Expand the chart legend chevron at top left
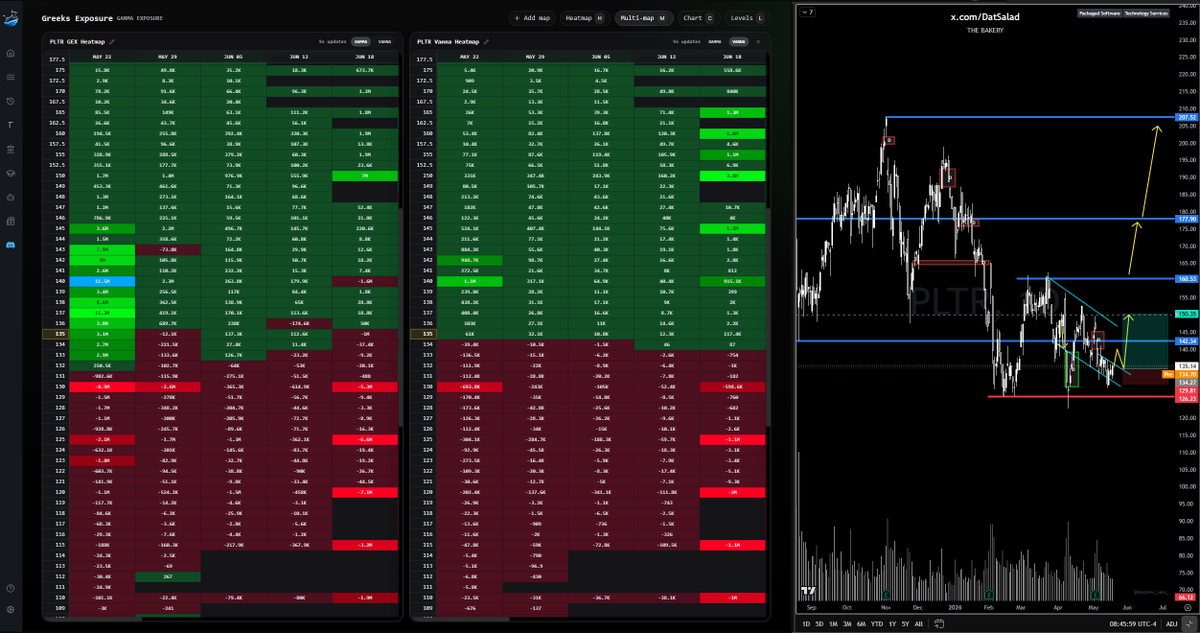Image resolution: width=1200 pixels, height=633 pixels. point(806,12)
